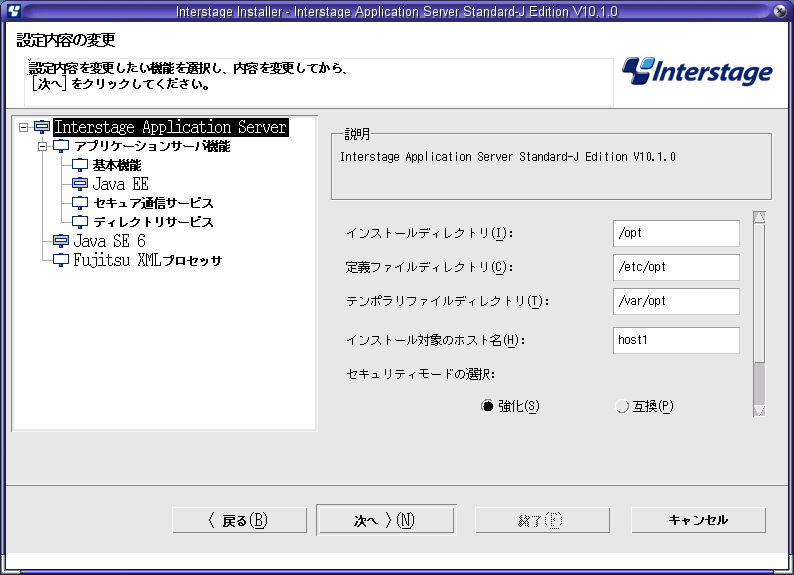Click the ディレクトリサービス feature icon
Viewport: 794px width, 575px height.
80,222
